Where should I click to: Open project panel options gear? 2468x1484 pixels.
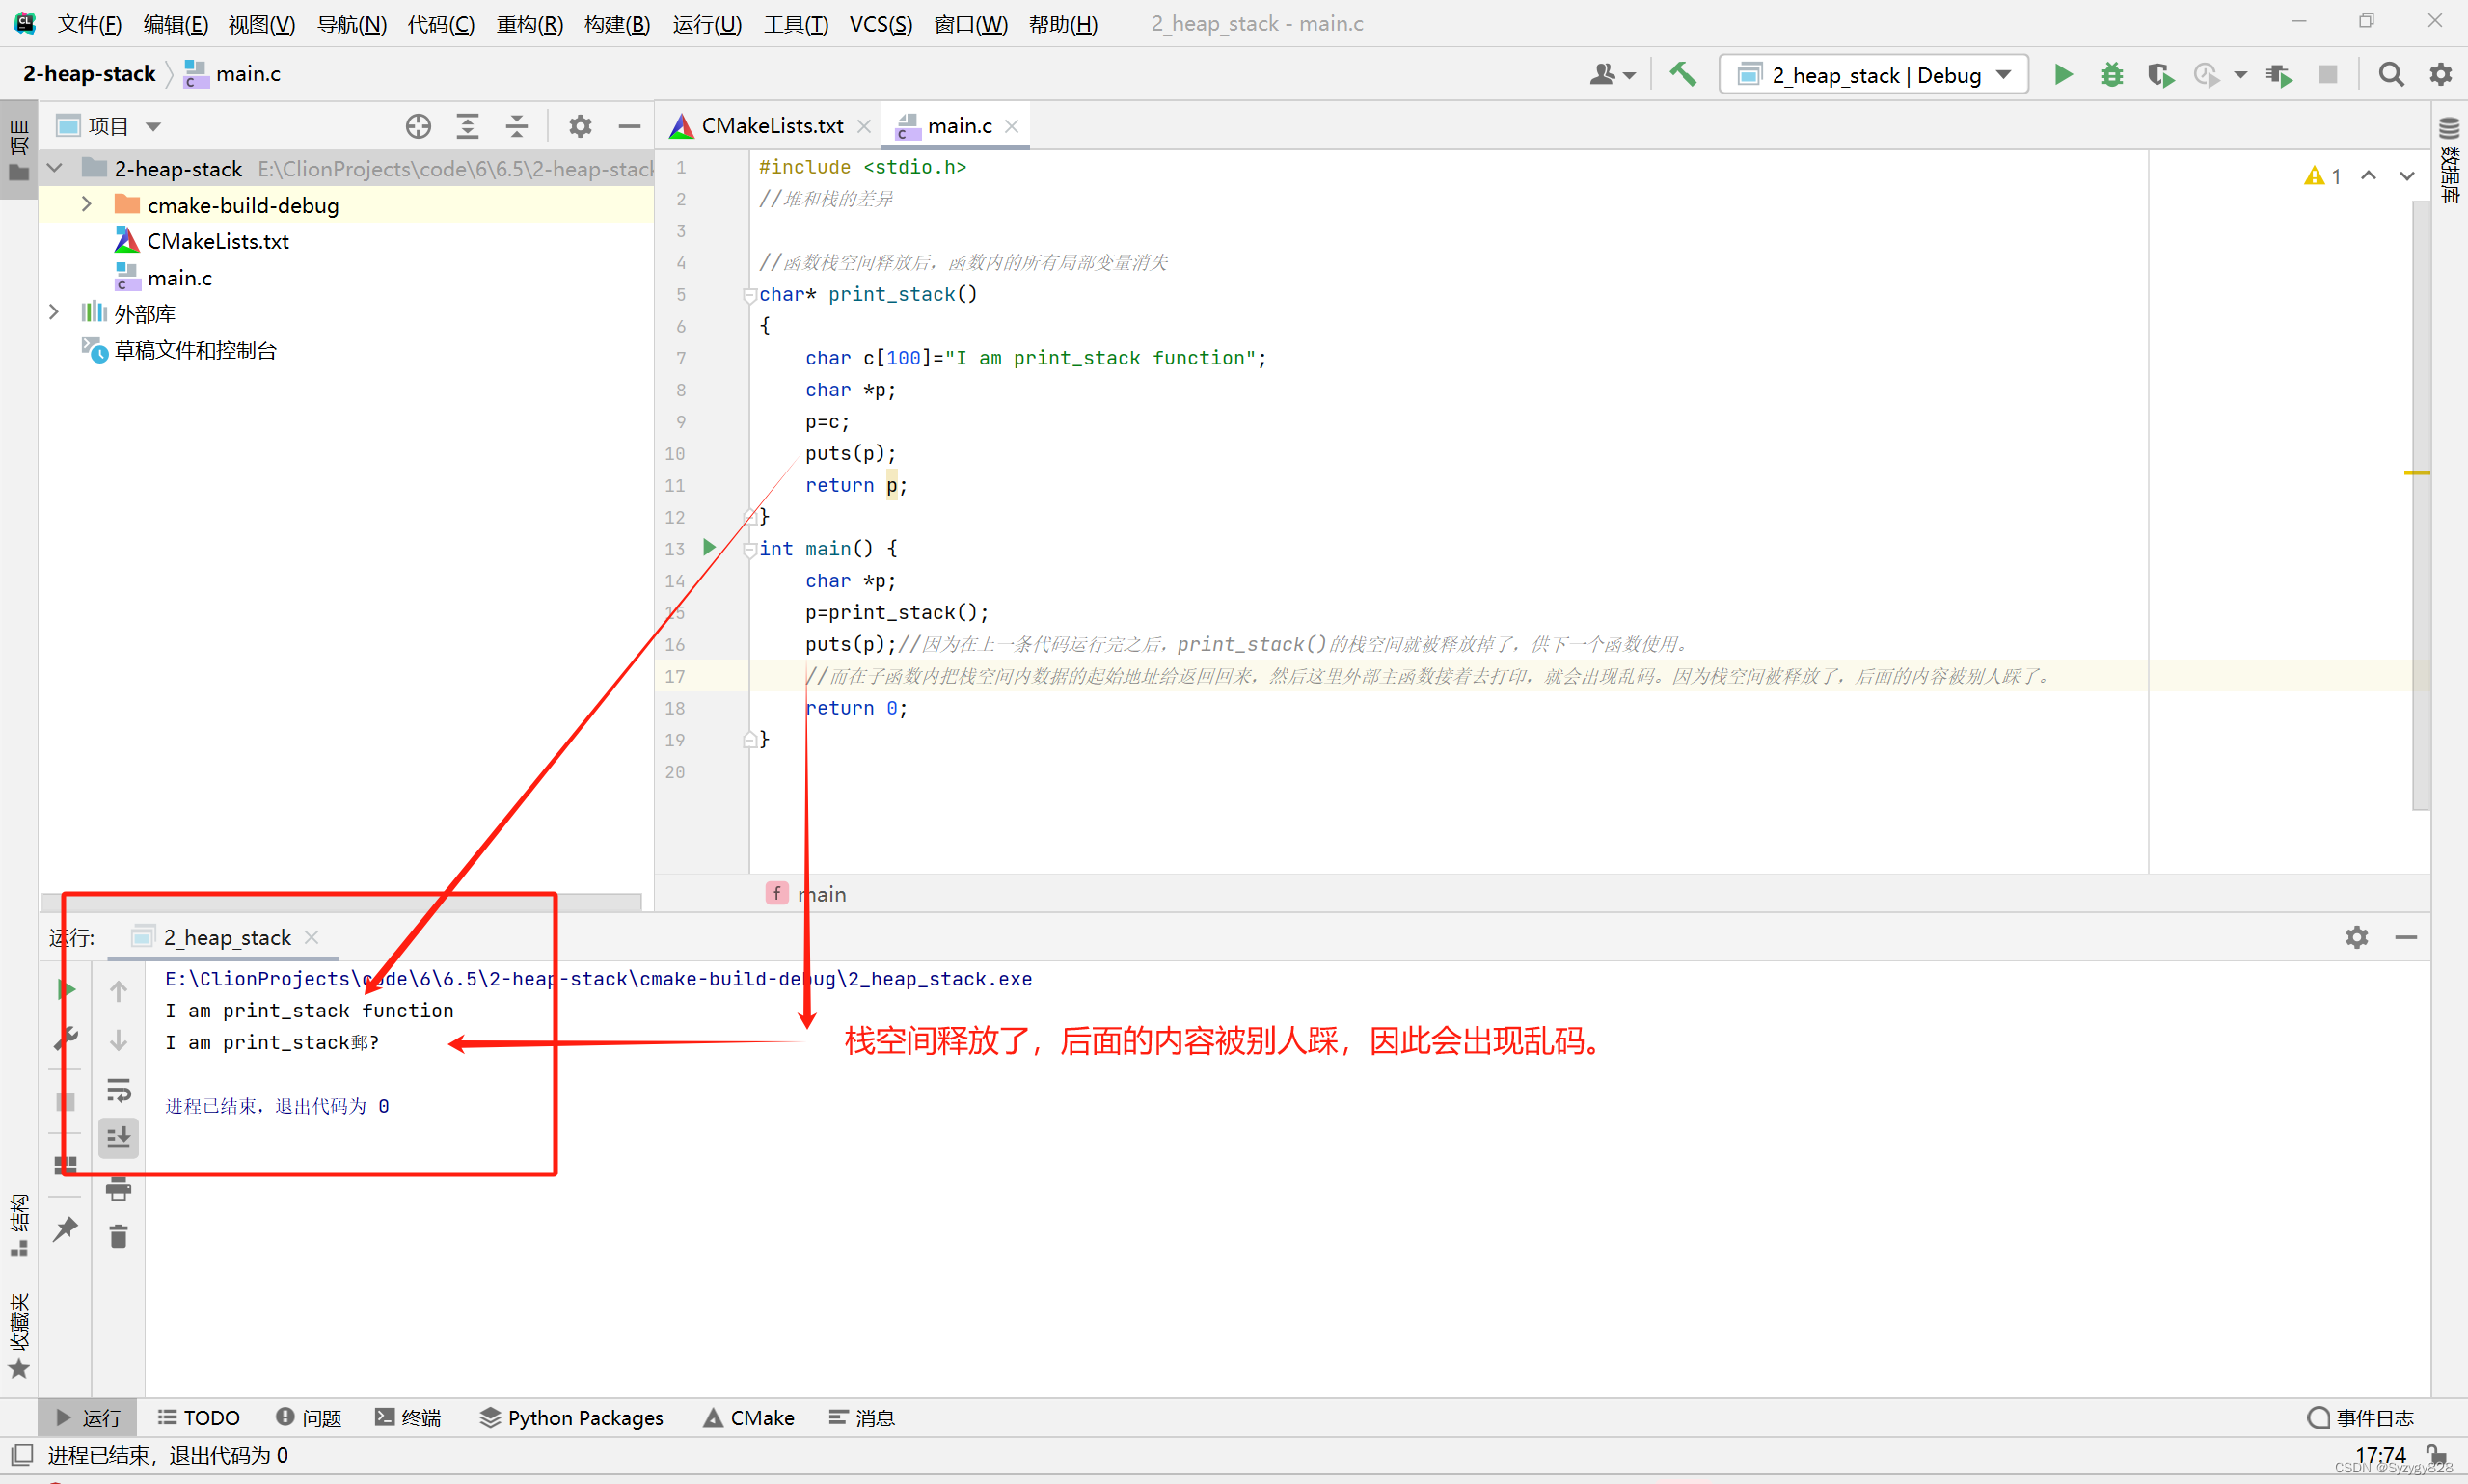(580, 126)
